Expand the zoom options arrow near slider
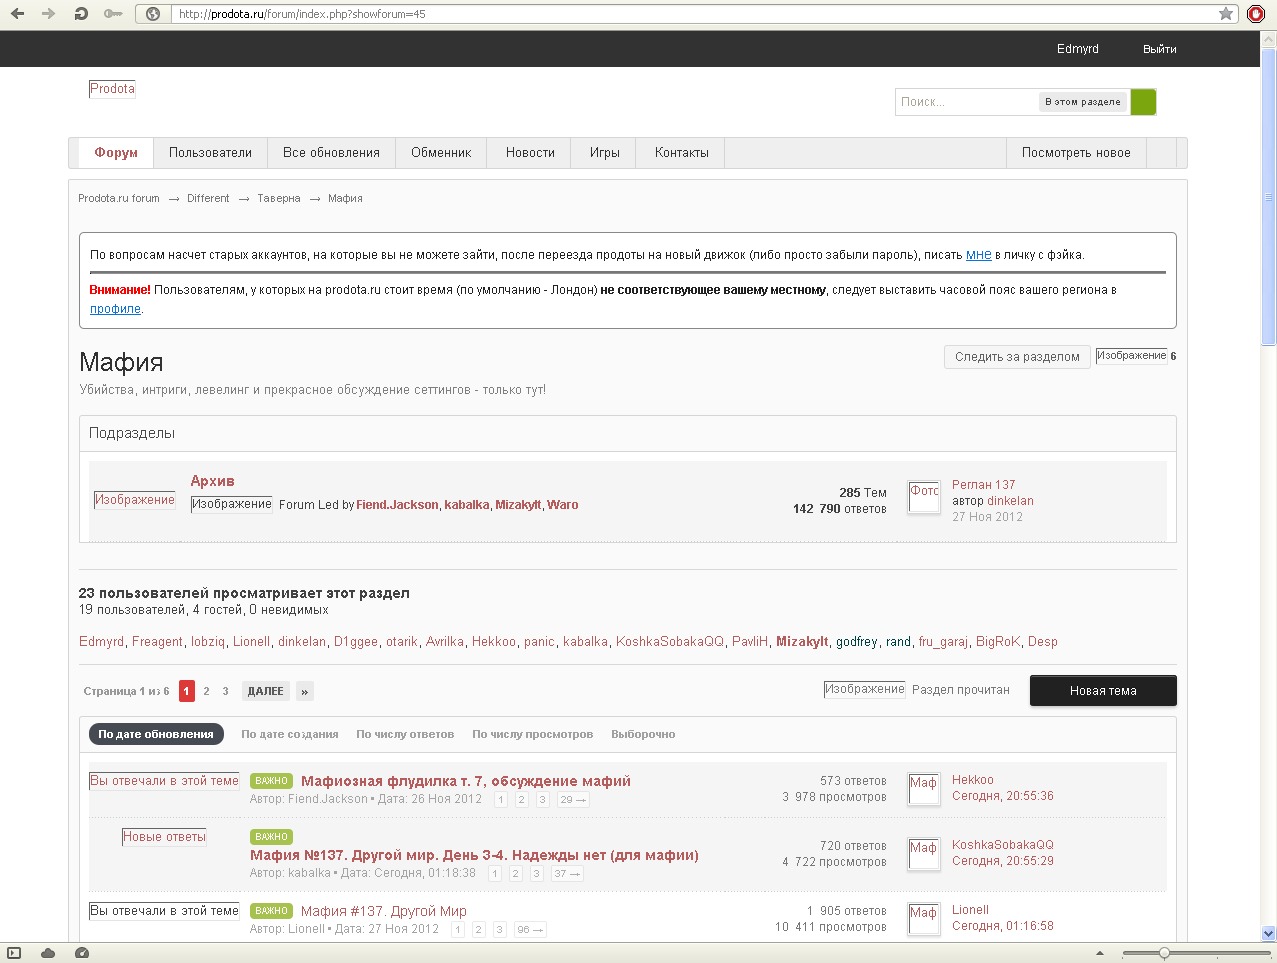 [1100, 953]
